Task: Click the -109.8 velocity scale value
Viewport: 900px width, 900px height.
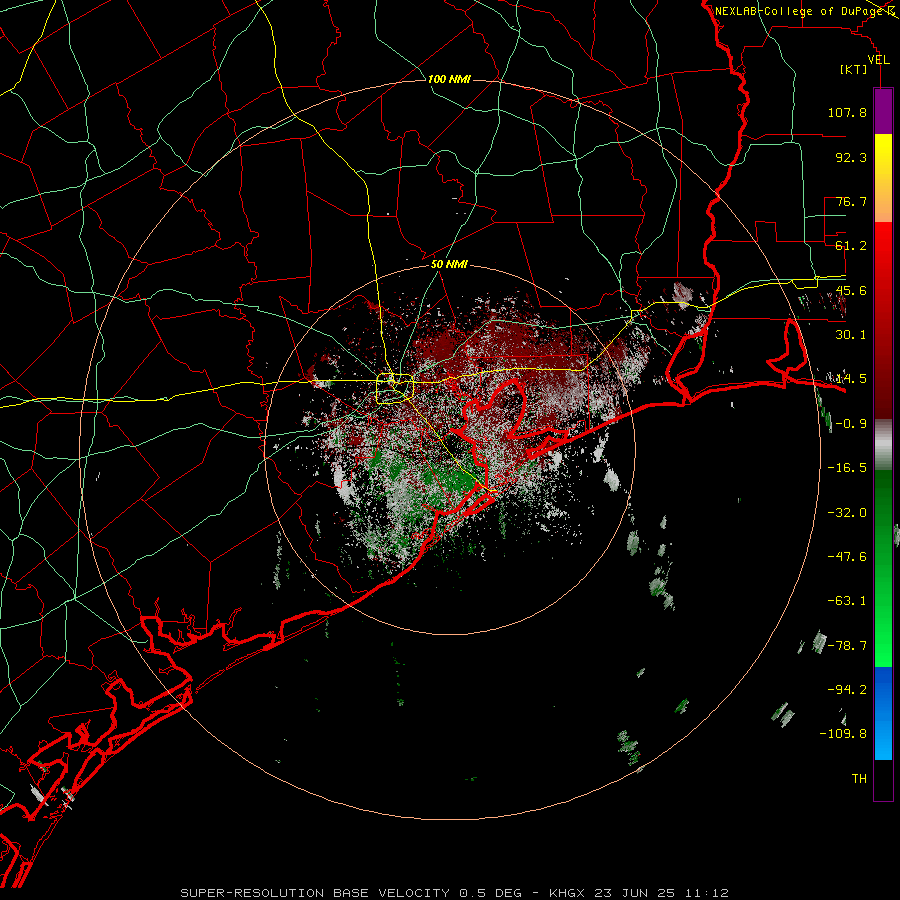Action: (843, 734)
